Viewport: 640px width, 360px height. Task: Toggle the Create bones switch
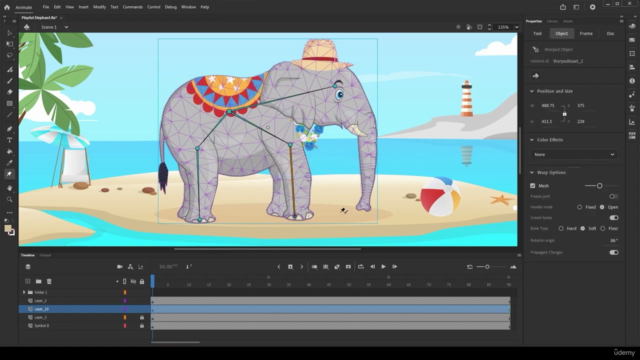point(613,218)
